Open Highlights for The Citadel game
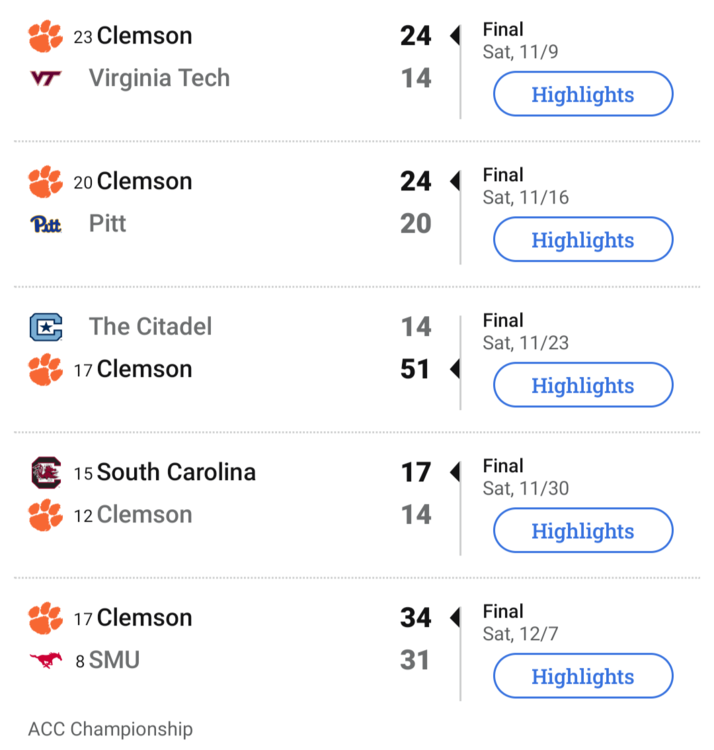 583,386
